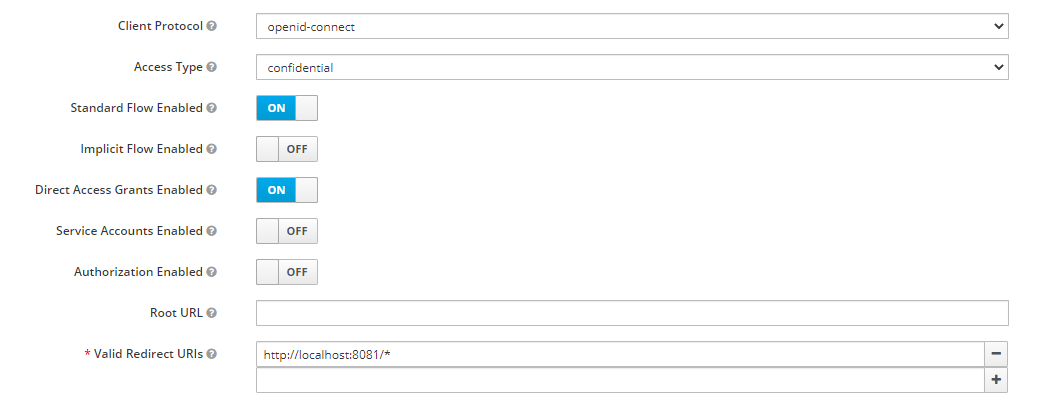
Task: Click Valid Redirect URIs help icon
Action: coord(211,354)
